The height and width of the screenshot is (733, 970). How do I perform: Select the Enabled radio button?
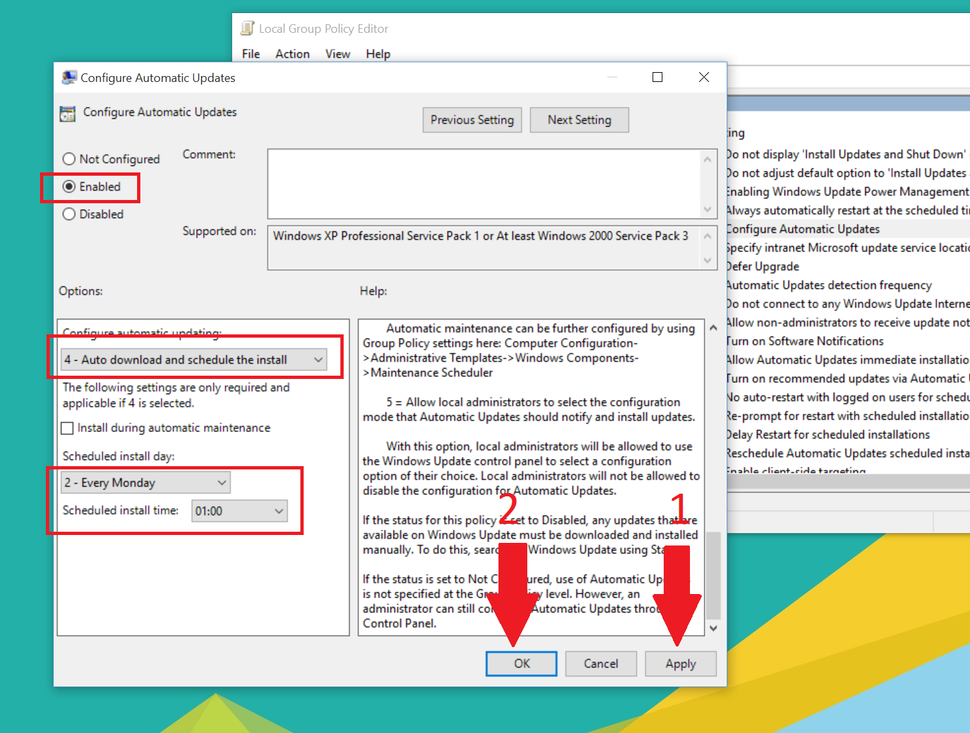(69, 186)
